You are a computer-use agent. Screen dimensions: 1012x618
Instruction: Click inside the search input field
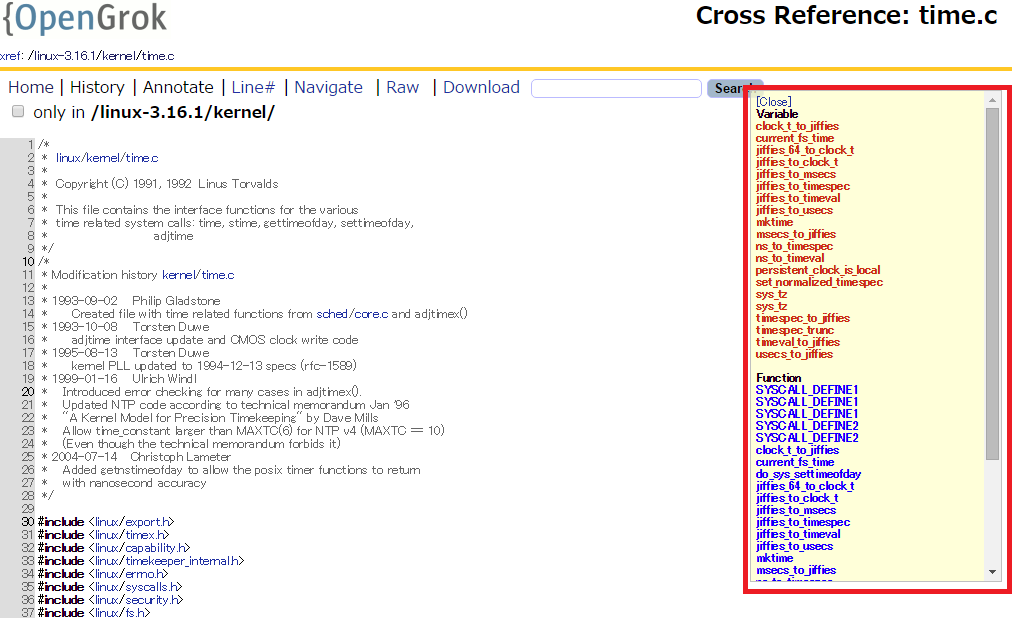click(x=617, y=88)
